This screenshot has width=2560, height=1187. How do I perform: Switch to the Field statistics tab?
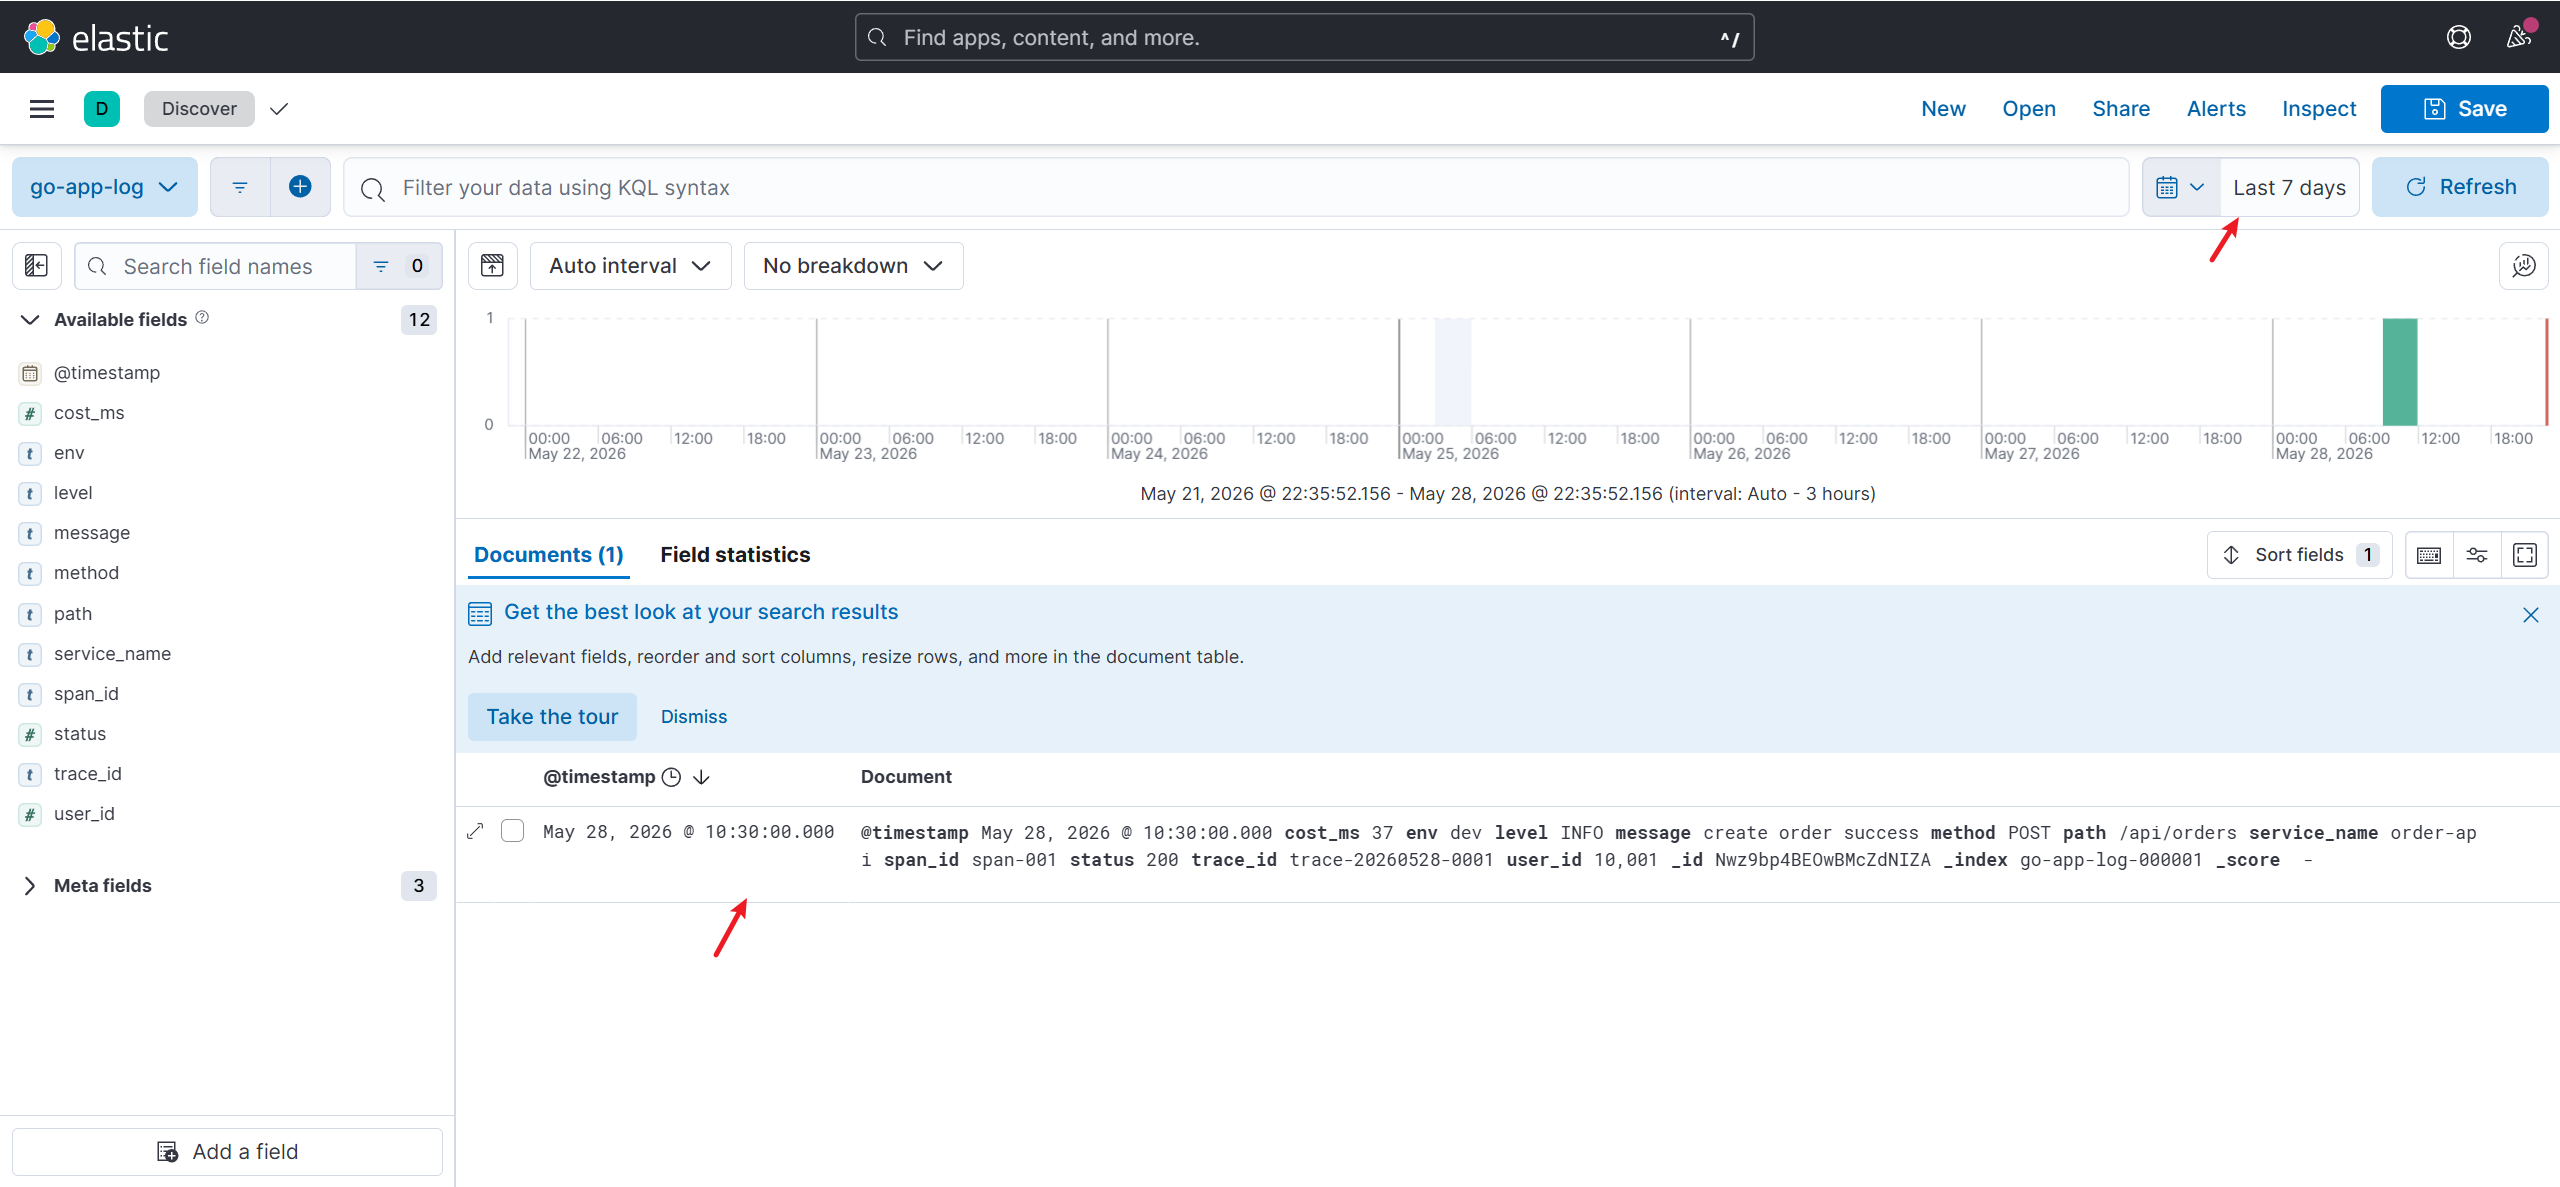tap(735, 555)
